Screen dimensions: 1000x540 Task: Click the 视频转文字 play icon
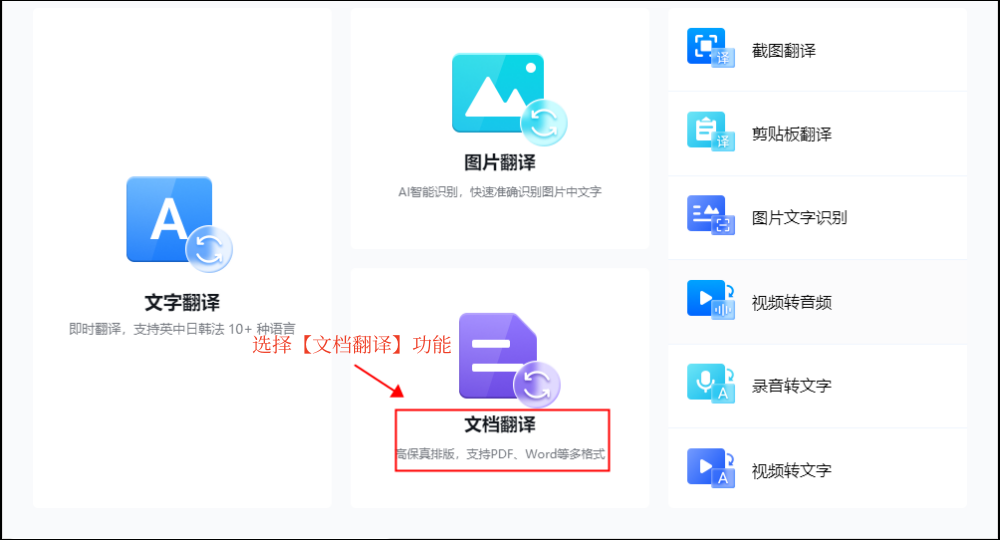pyautogui.click(x=710, y=468)
